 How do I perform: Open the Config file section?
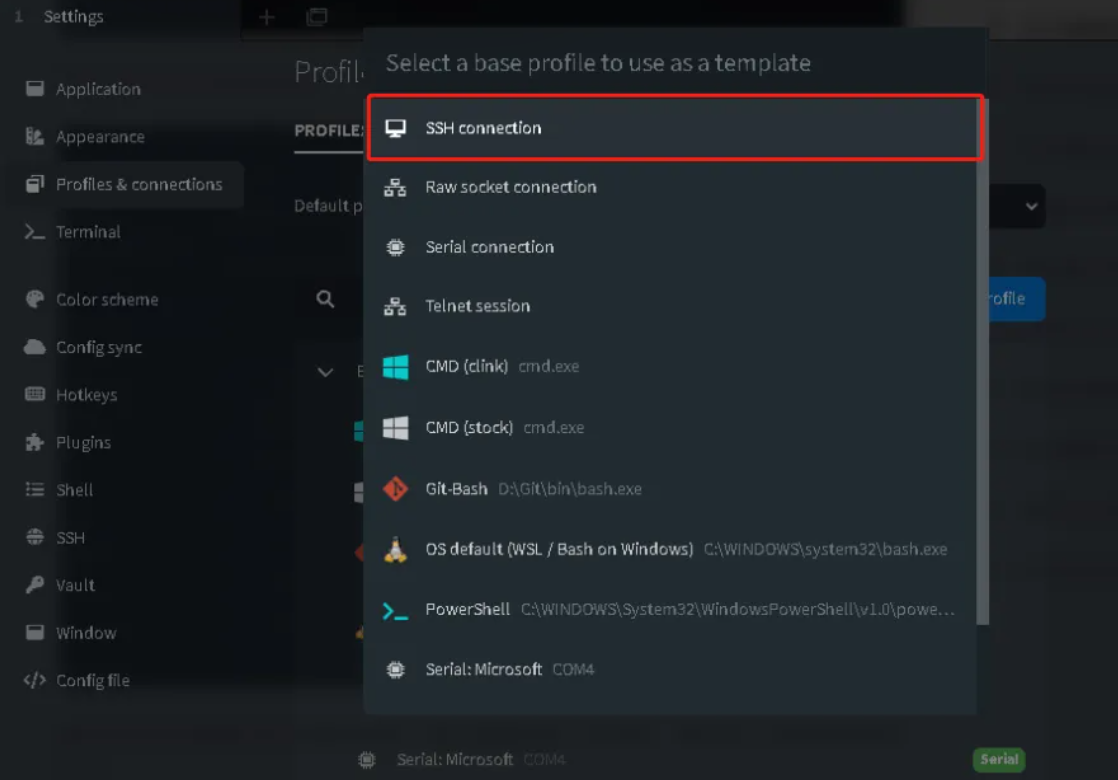tap(125, 681)
